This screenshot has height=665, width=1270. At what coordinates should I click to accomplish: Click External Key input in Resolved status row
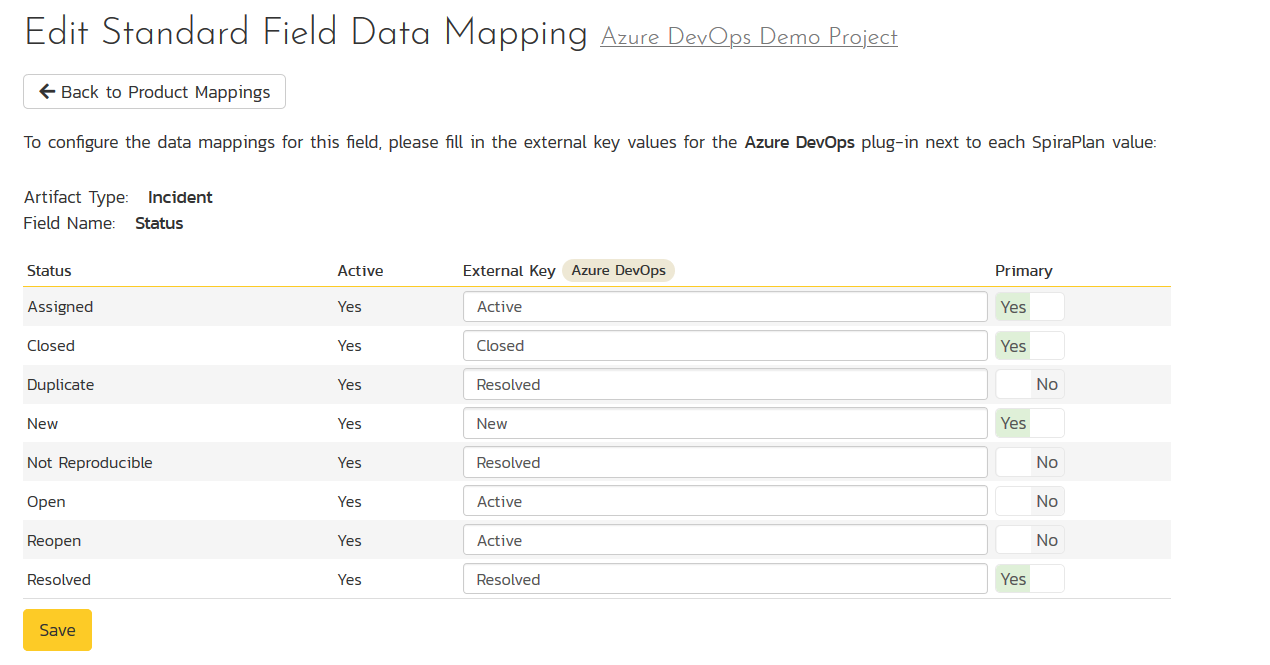[724, 580]
